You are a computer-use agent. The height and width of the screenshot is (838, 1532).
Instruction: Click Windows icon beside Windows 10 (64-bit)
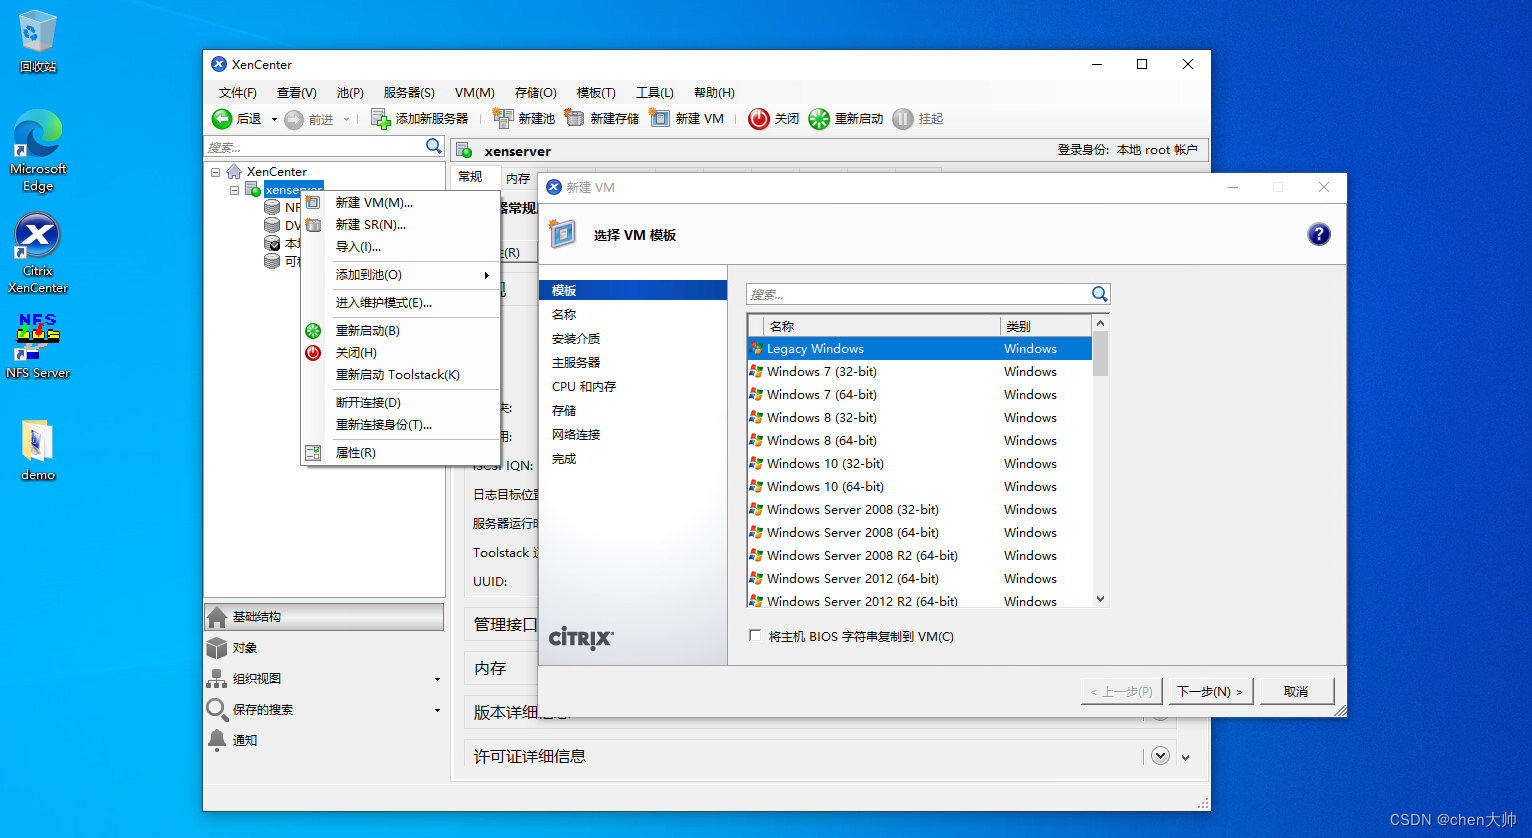pos(756,487)
